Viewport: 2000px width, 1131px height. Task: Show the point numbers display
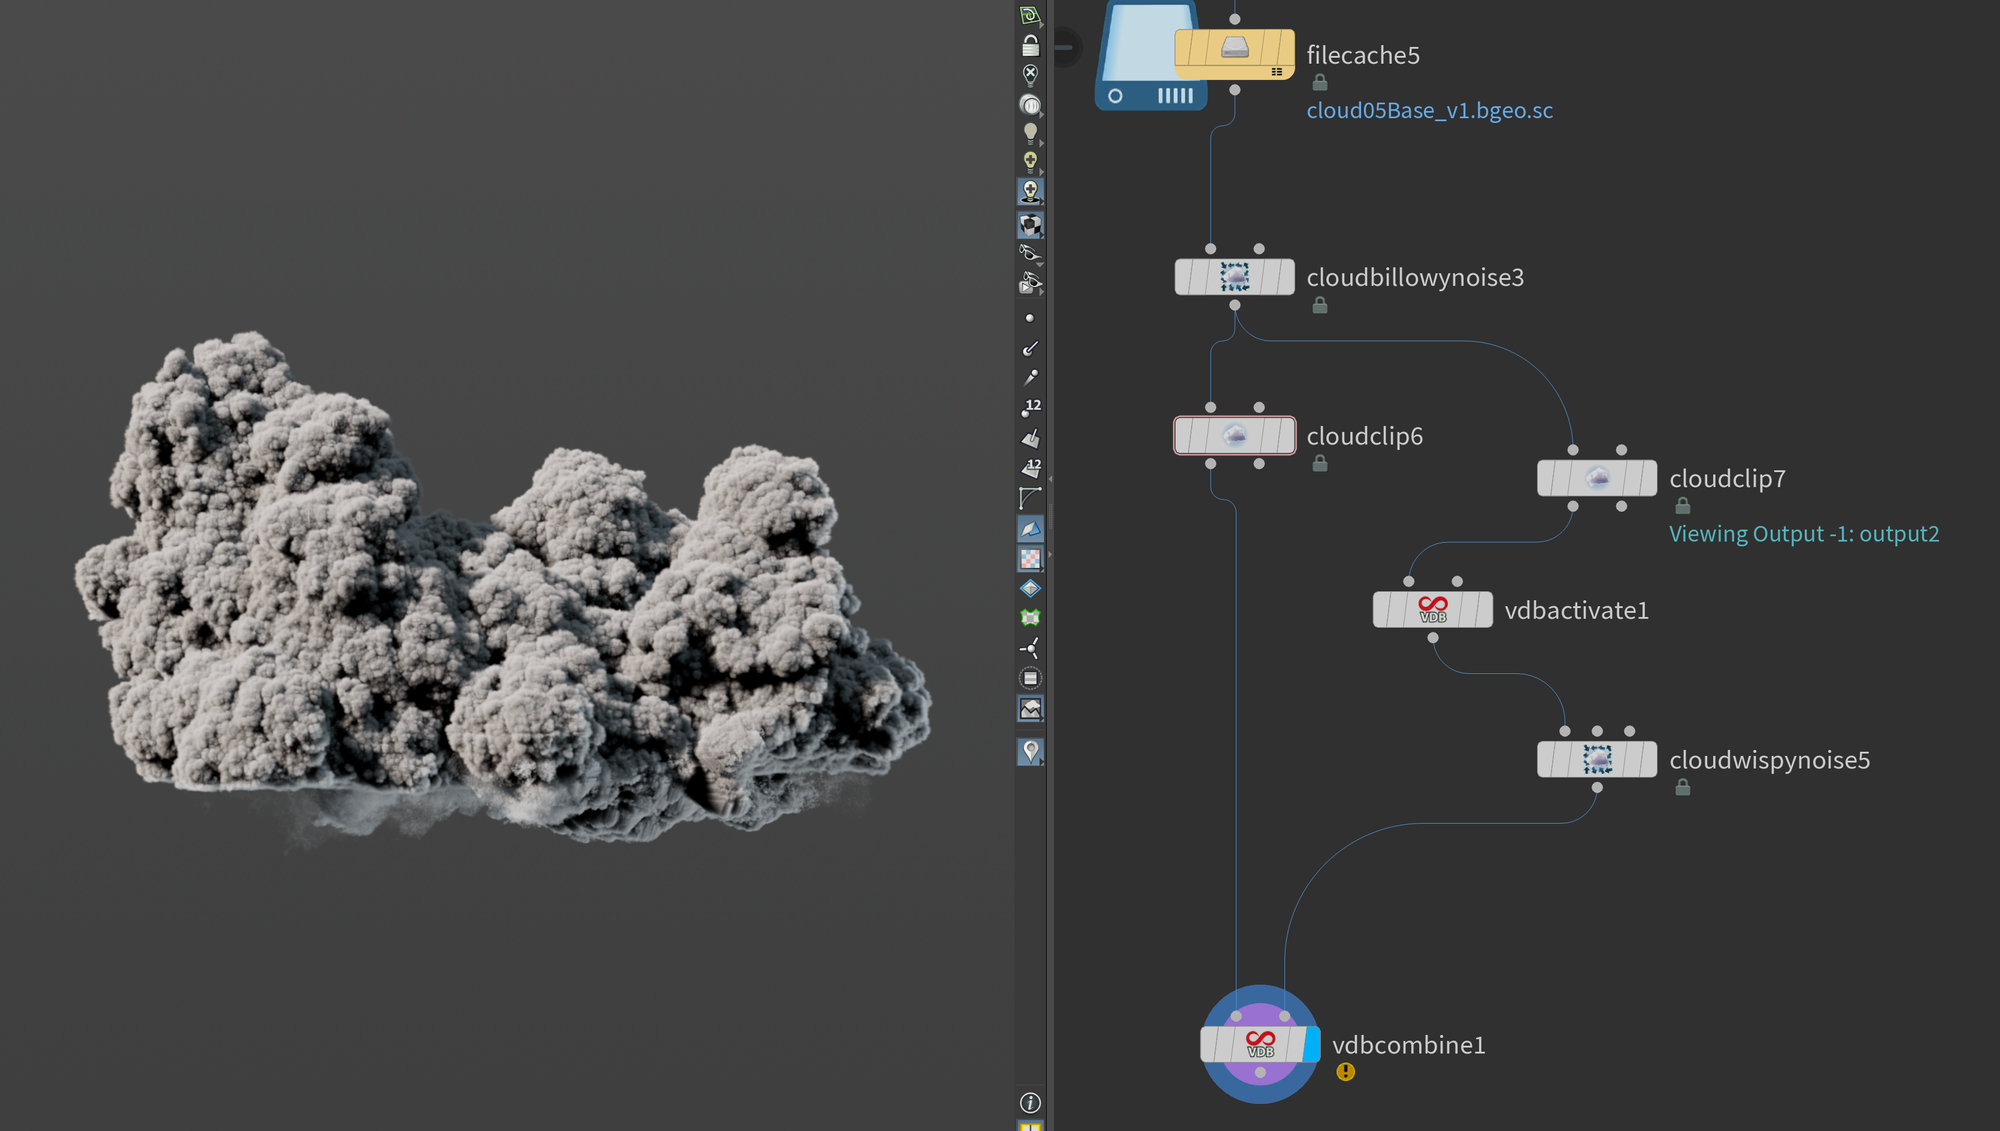click(1030, 408)
